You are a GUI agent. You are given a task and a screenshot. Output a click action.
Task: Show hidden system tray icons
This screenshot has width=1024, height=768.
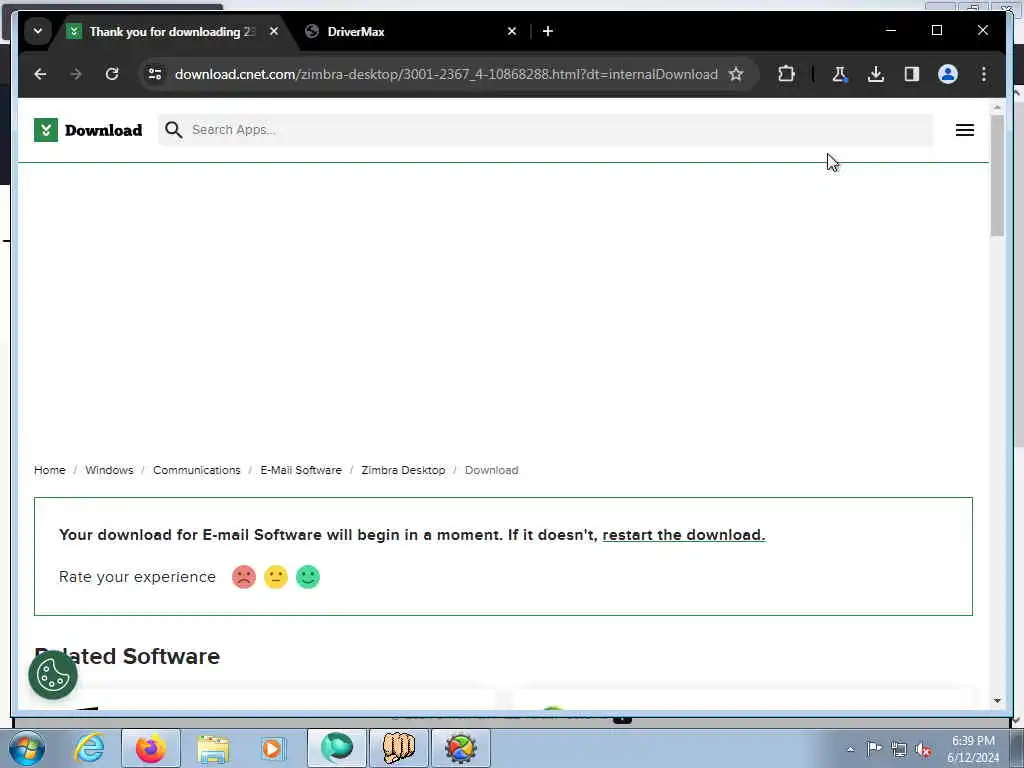pyautogui.click(x=850, y=749)
